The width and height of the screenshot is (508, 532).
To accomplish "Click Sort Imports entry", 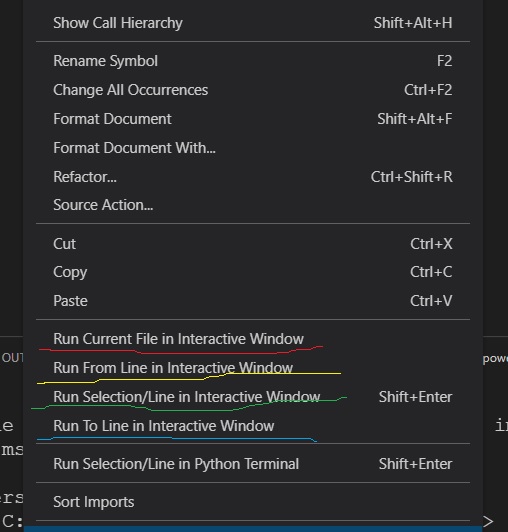I will [253, 502].
